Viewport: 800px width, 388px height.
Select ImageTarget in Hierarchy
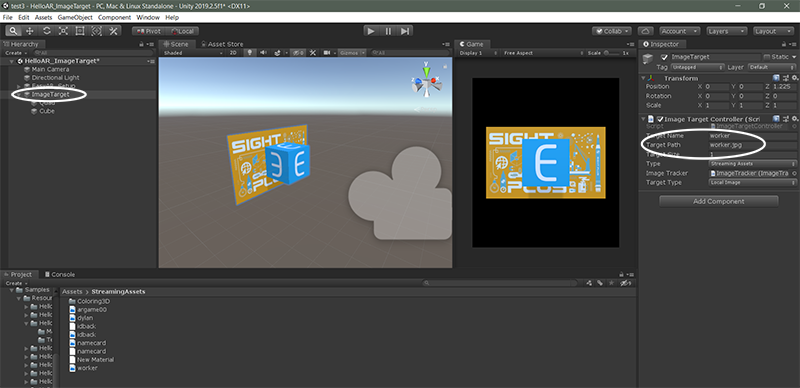pyautogui.click(x=50, y=94)
